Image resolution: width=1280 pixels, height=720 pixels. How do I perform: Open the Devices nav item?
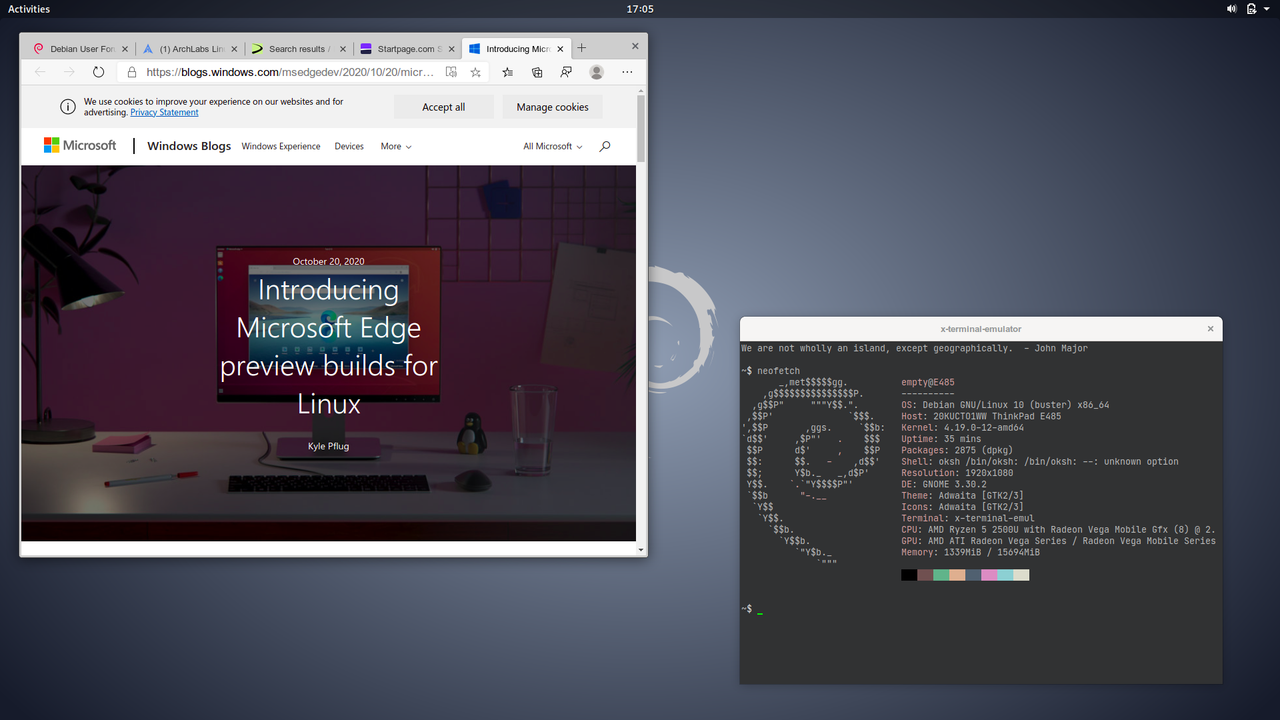(x=349, y=146)
